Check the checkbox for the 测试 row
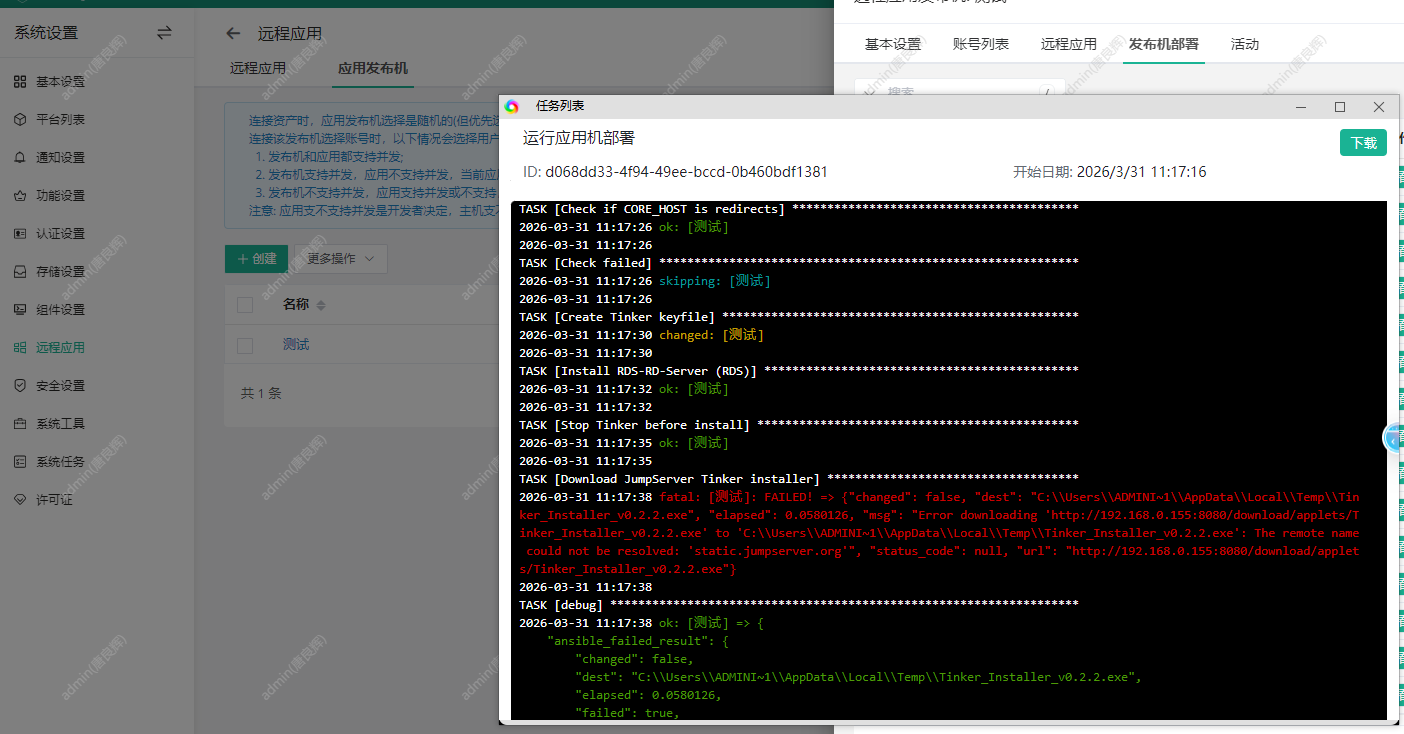Screen dimensions: 1404x734 click(245, 345)
